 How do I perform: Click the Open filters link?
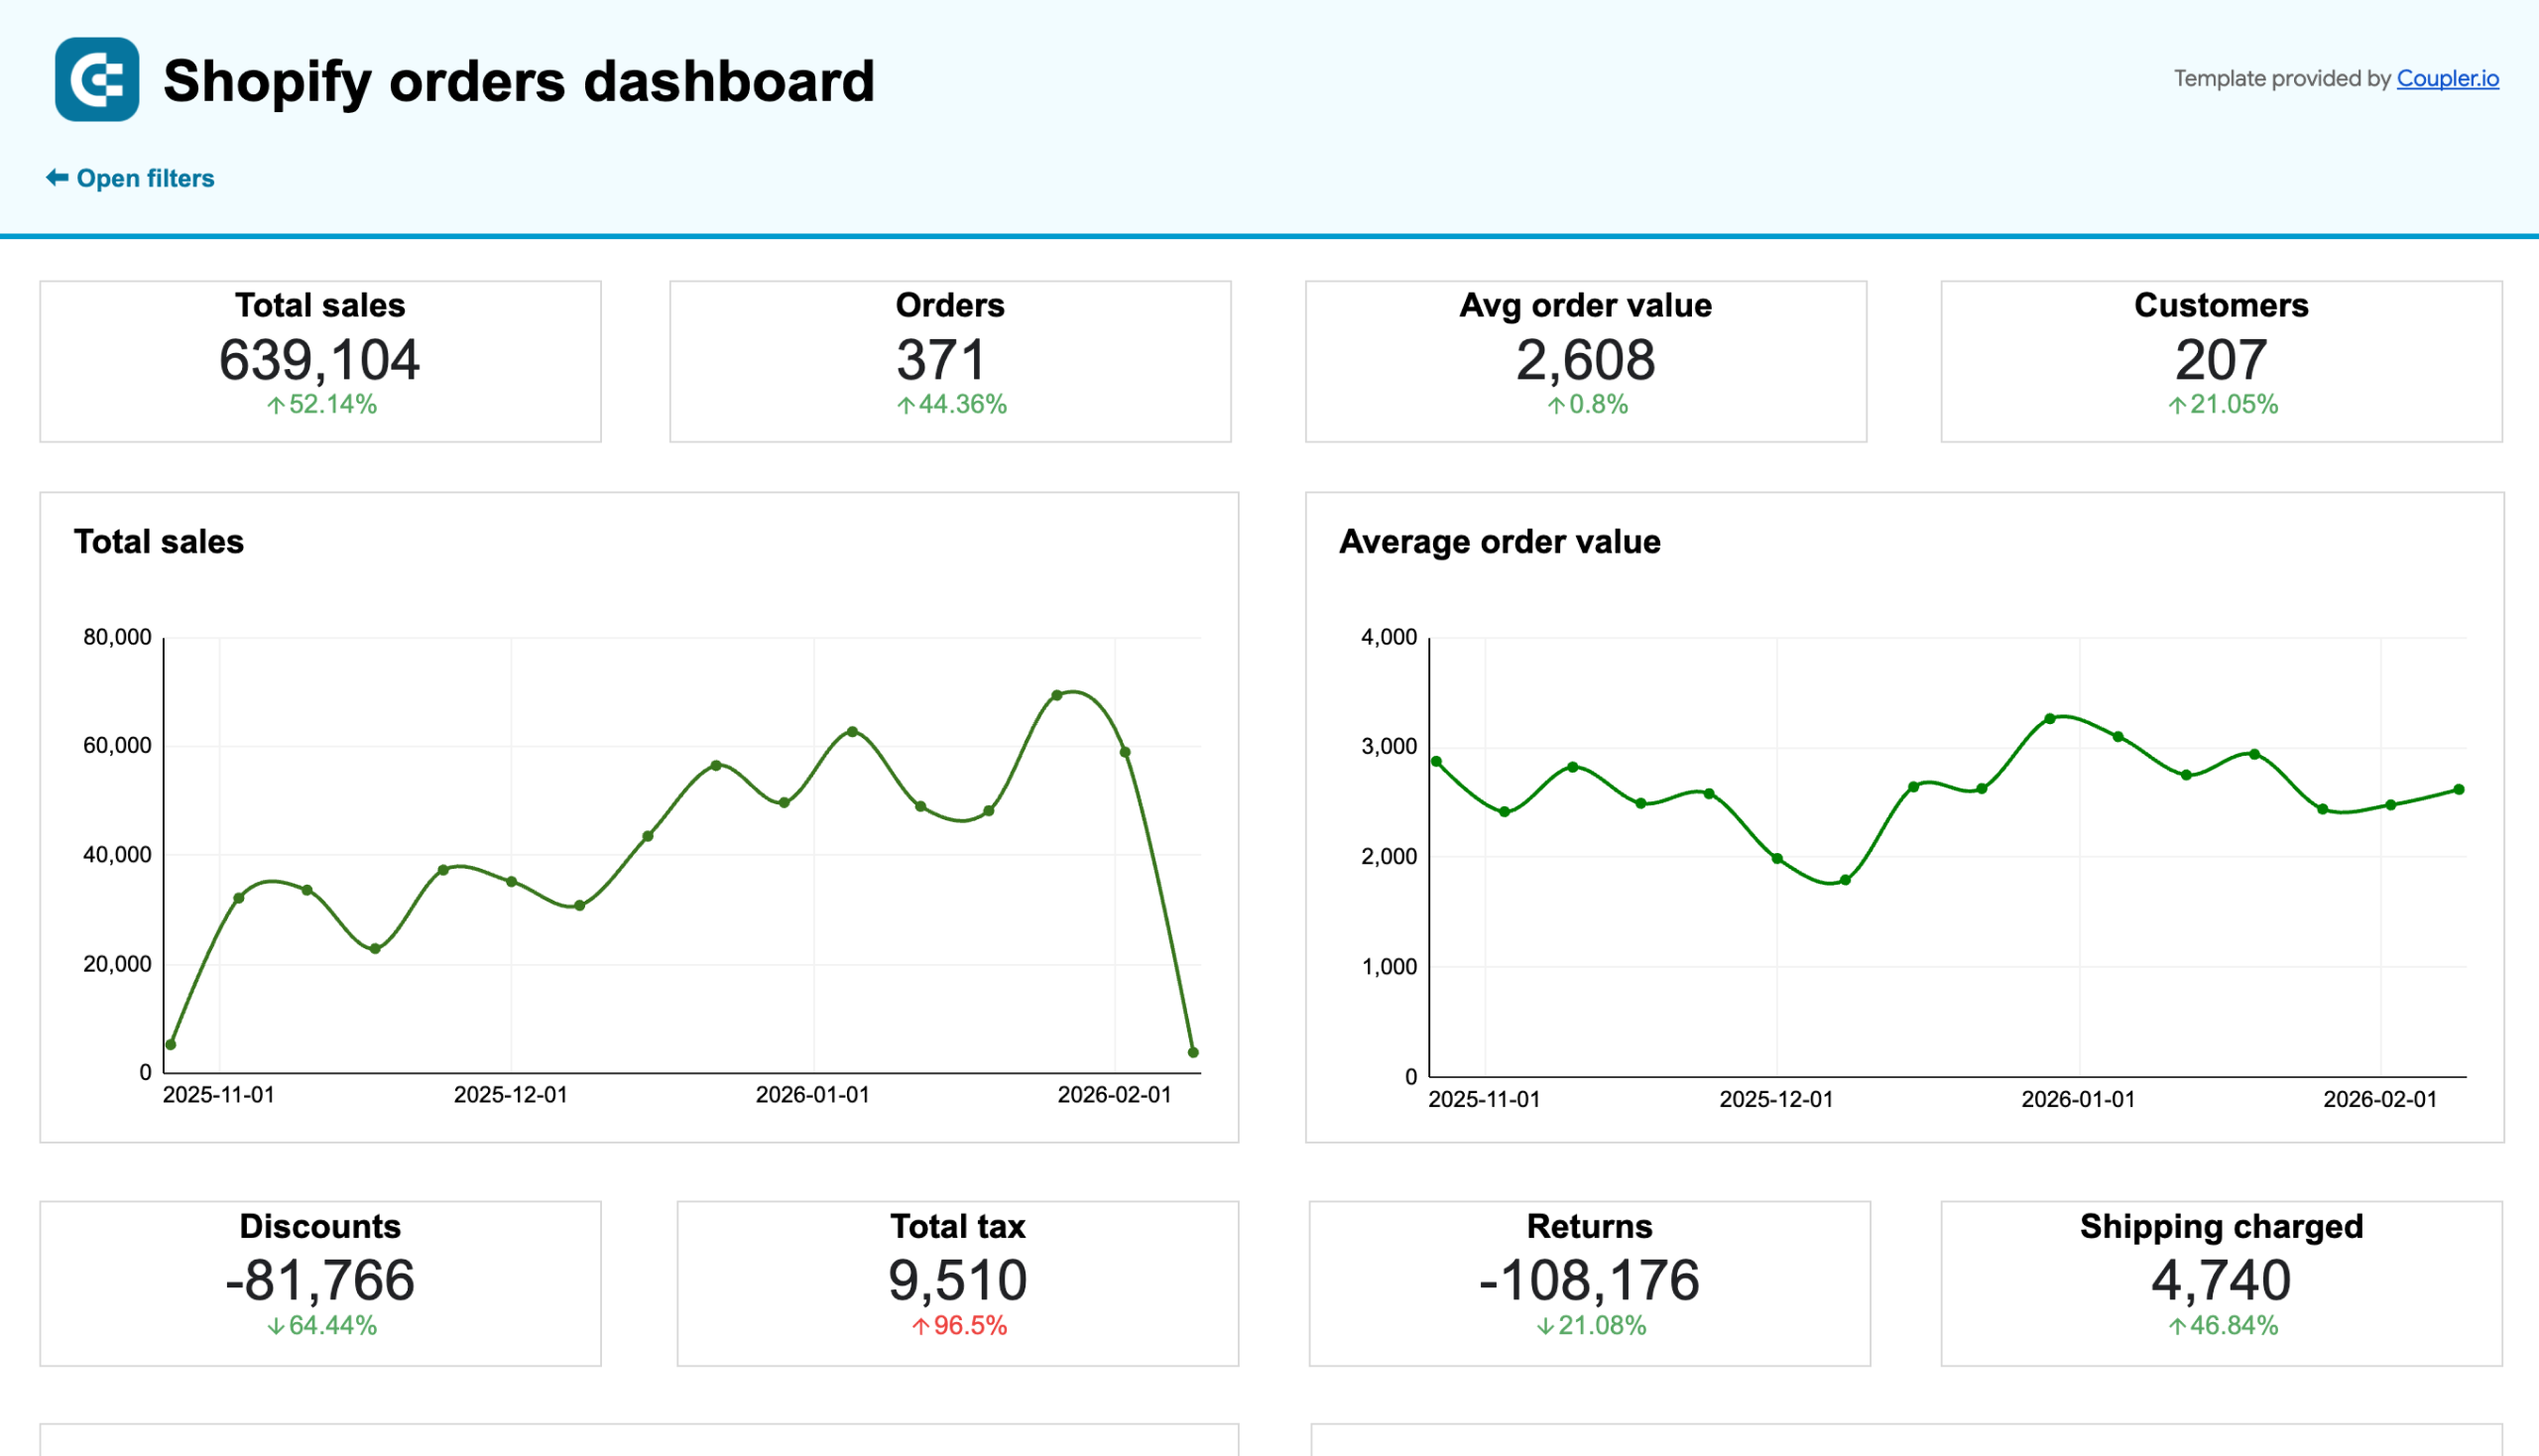pos(145,178)
